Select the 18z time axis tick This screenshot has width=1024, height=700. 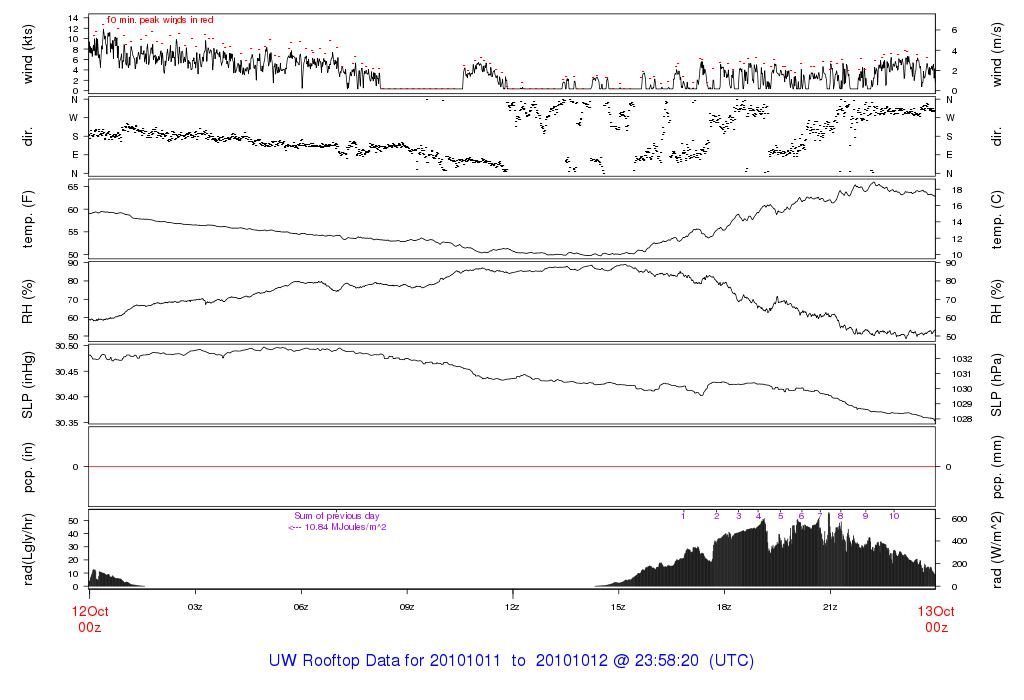(724, 607)
